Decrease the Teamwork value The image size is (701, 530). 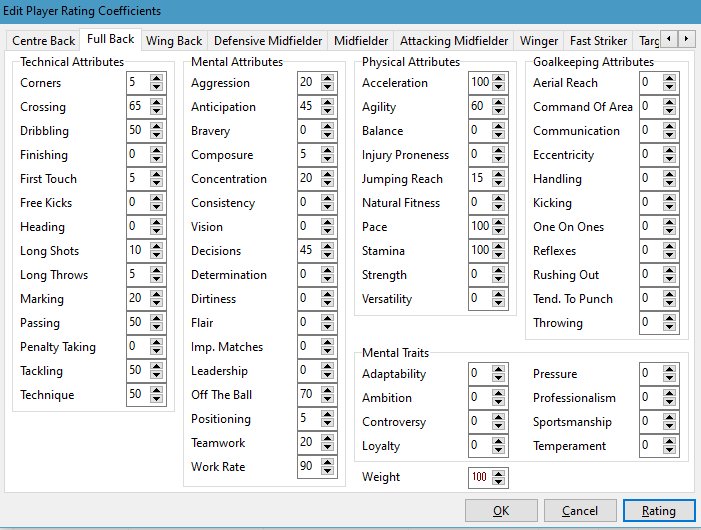327,447
